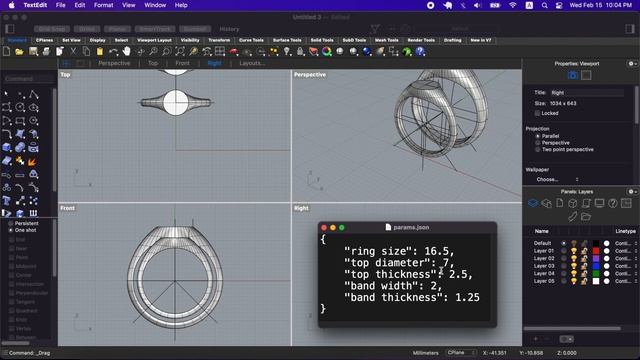Select Perspective projection radio button
The width and height of the screenshot is (640, 360).
tap(538, 143)
